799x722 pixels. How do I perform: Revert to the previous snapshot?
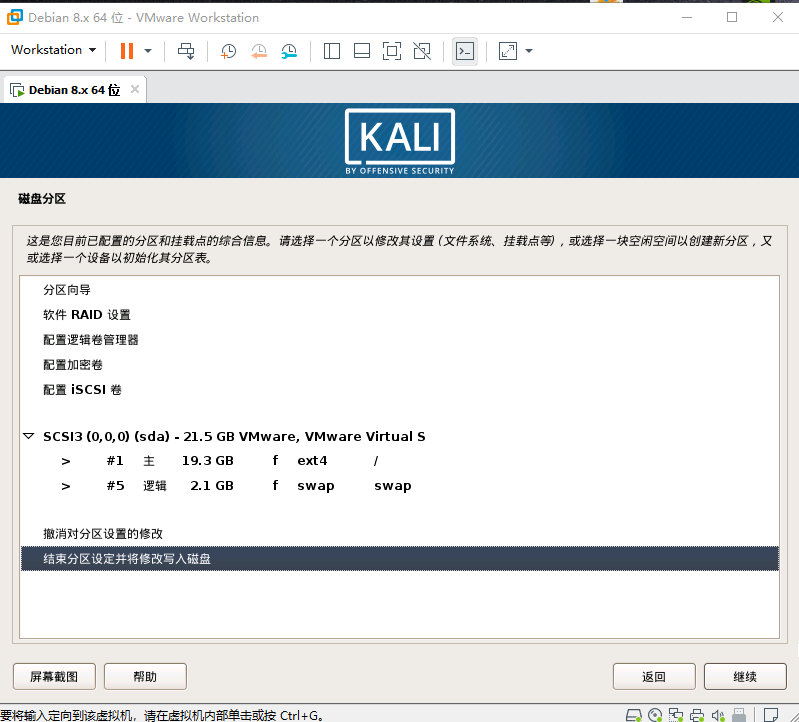pos(259,51)
